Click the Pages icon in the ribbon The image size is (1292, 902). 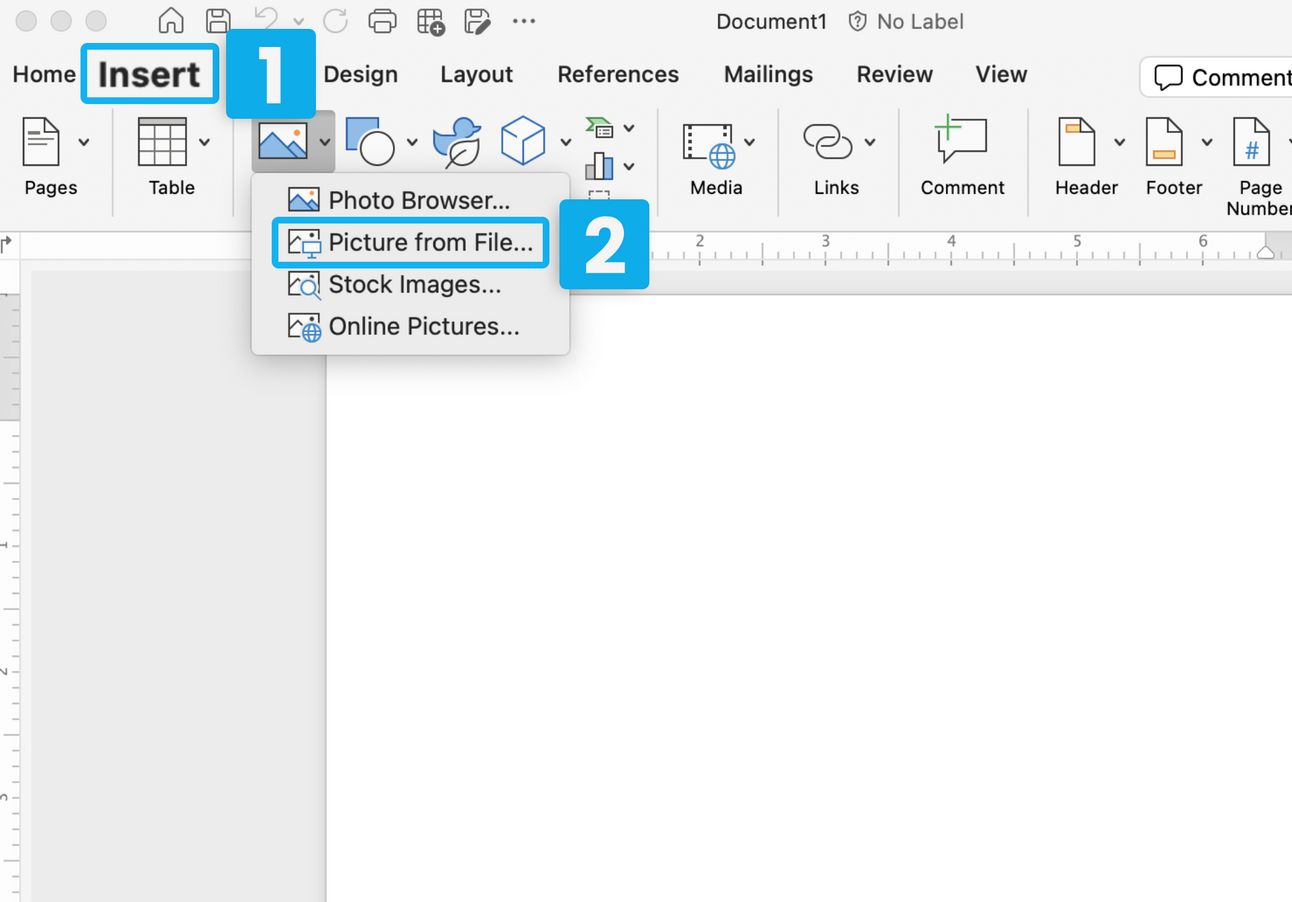(42, 142)
